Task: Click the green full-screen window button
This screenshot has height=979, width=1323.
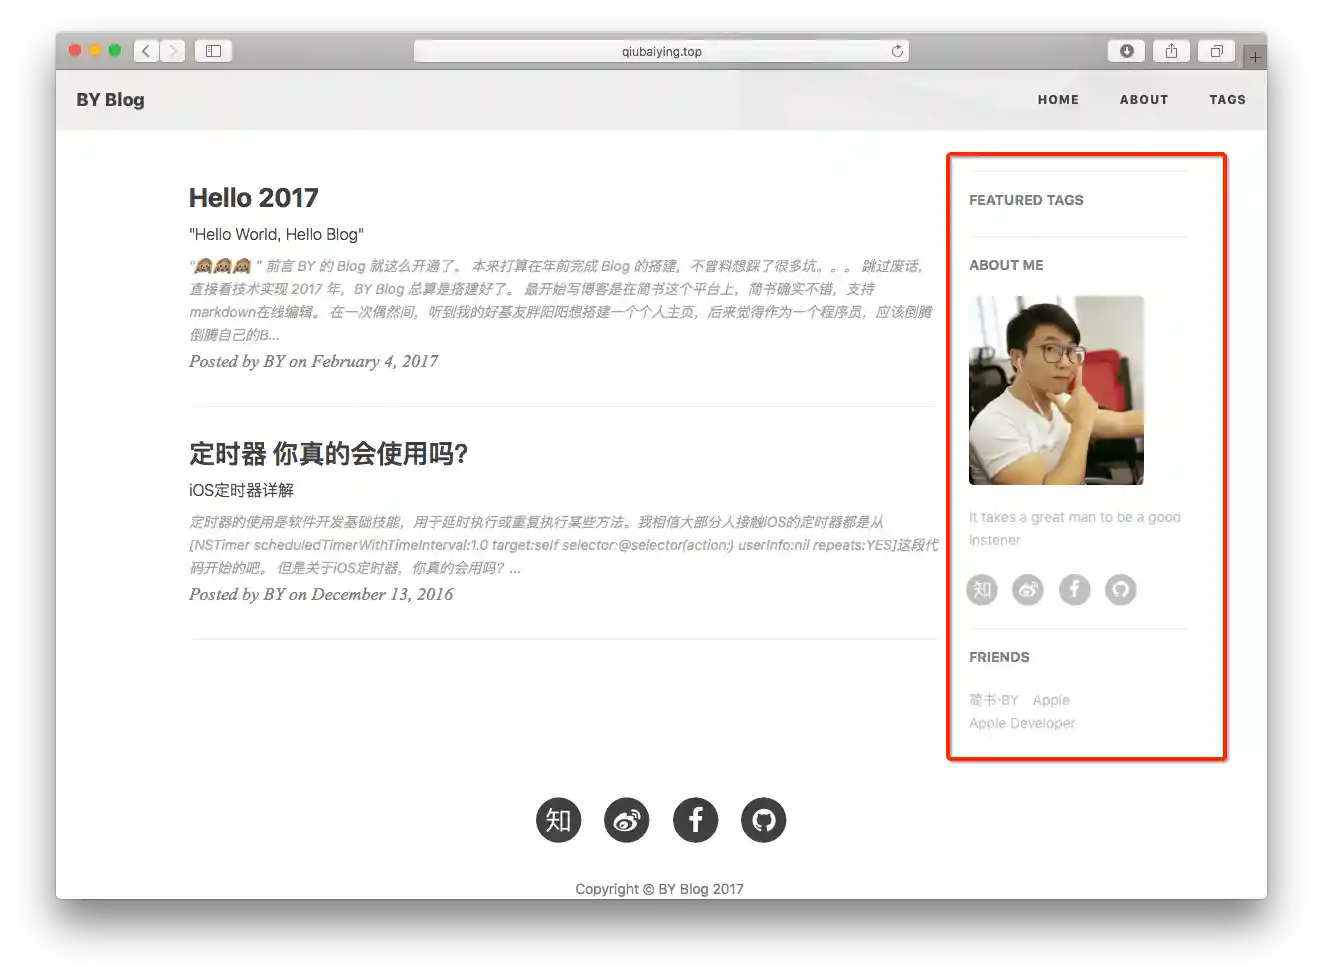Action: click(x=115, y=50)
